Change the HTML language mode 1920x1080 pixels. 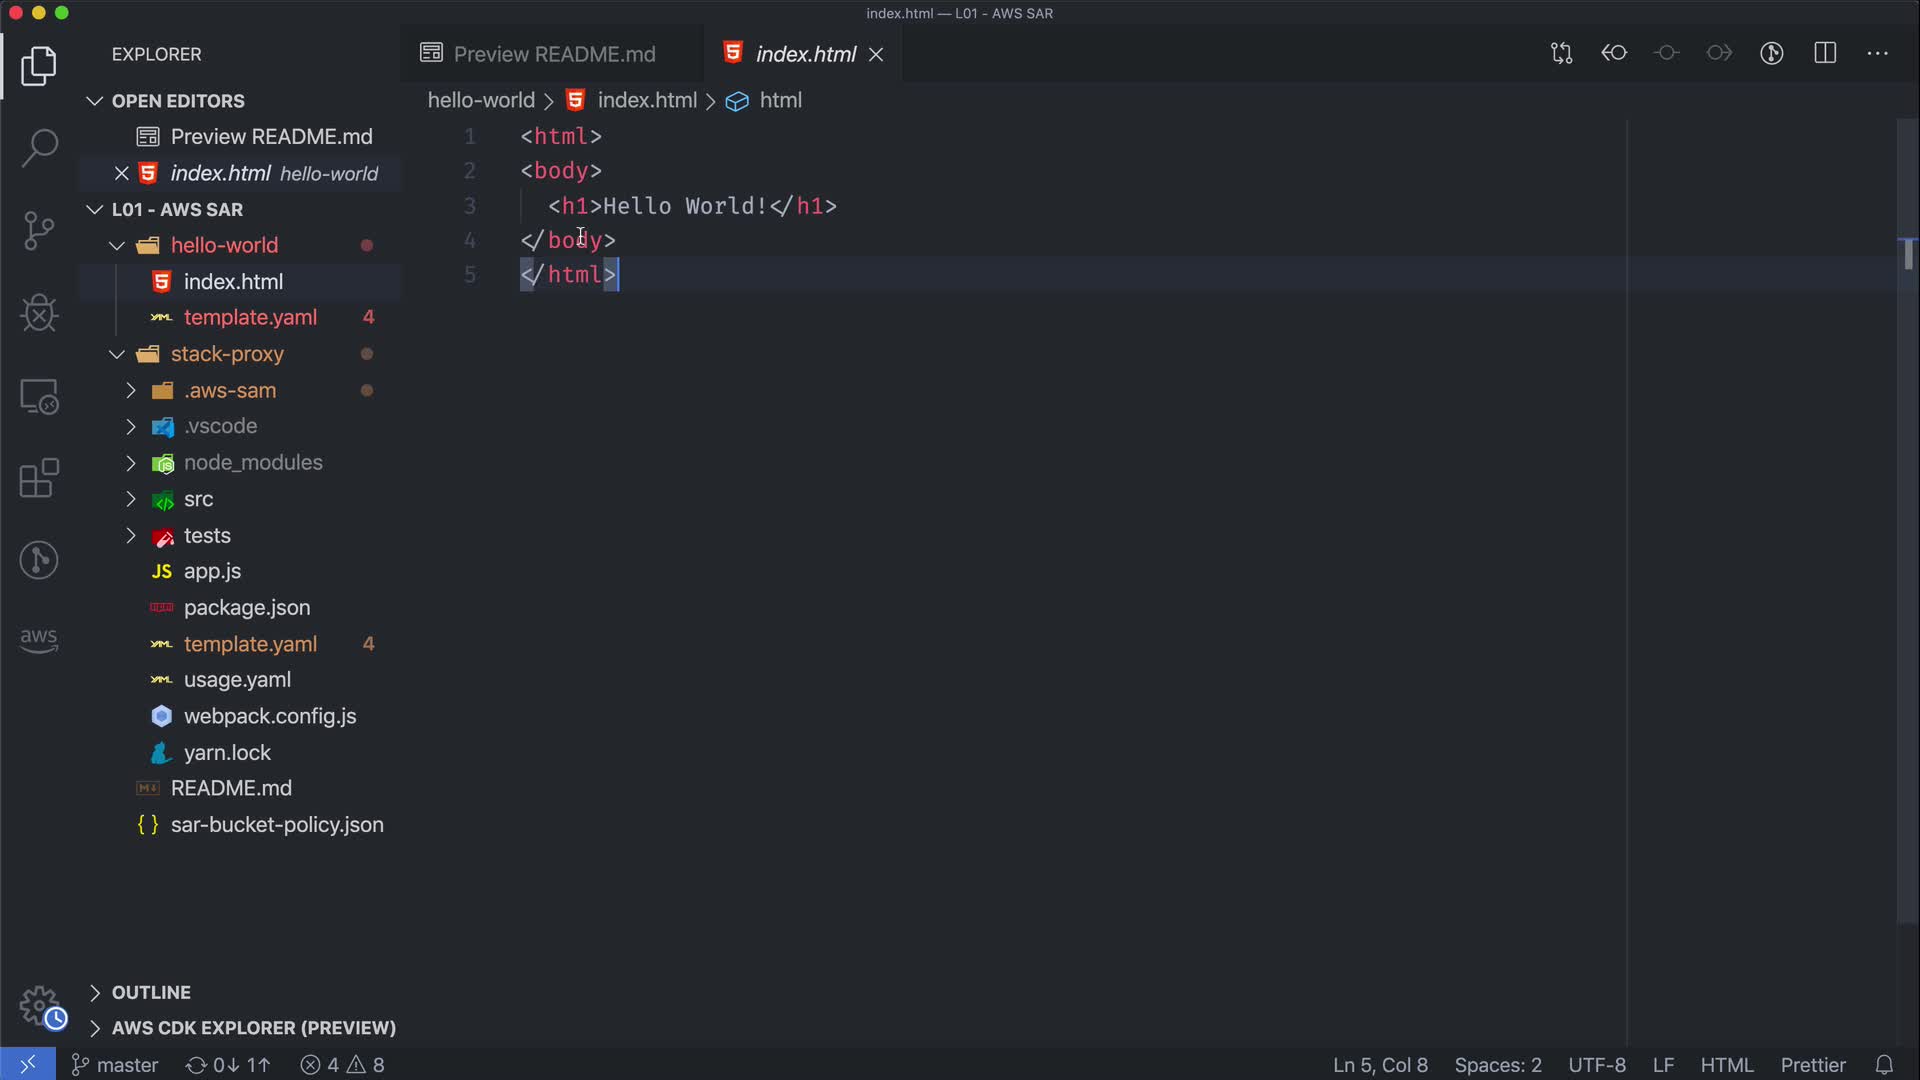[x=1727, y=1065]
